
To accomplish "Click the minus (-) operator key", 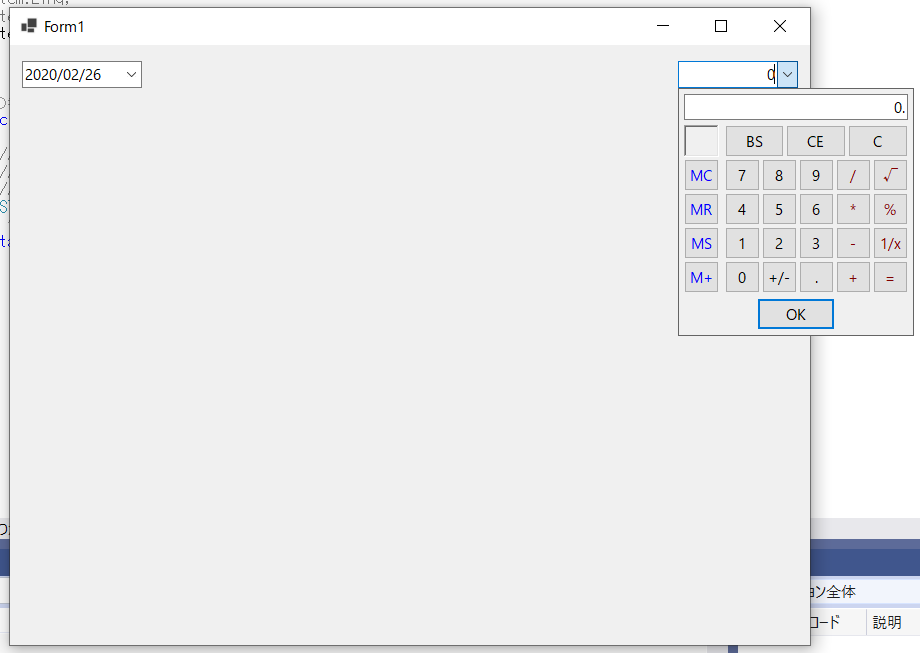I will tap(853, 243).
